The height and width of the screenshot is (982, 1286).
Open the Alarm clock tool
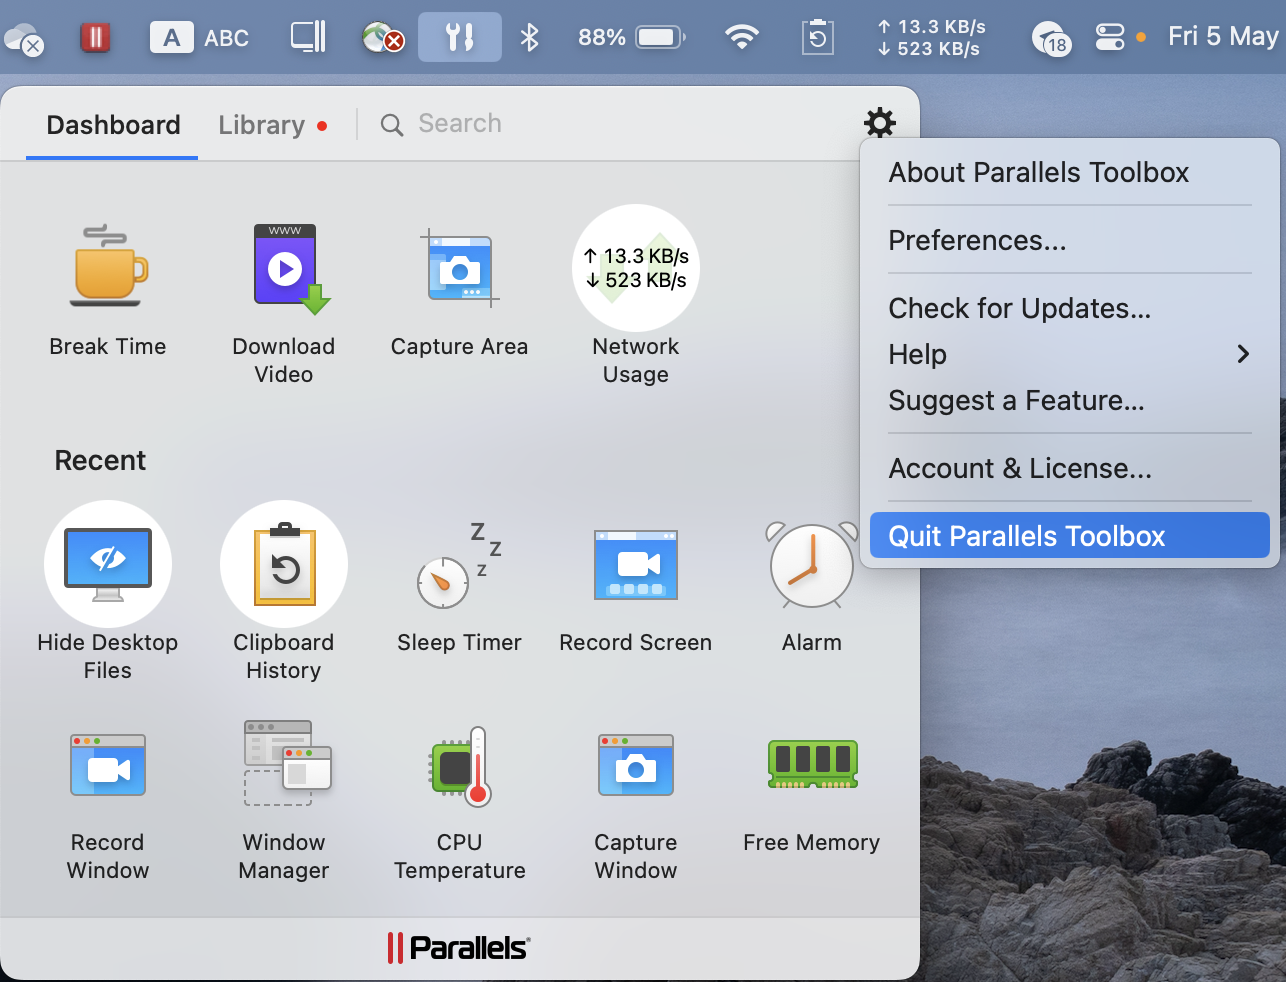click(x=811, y=566)
